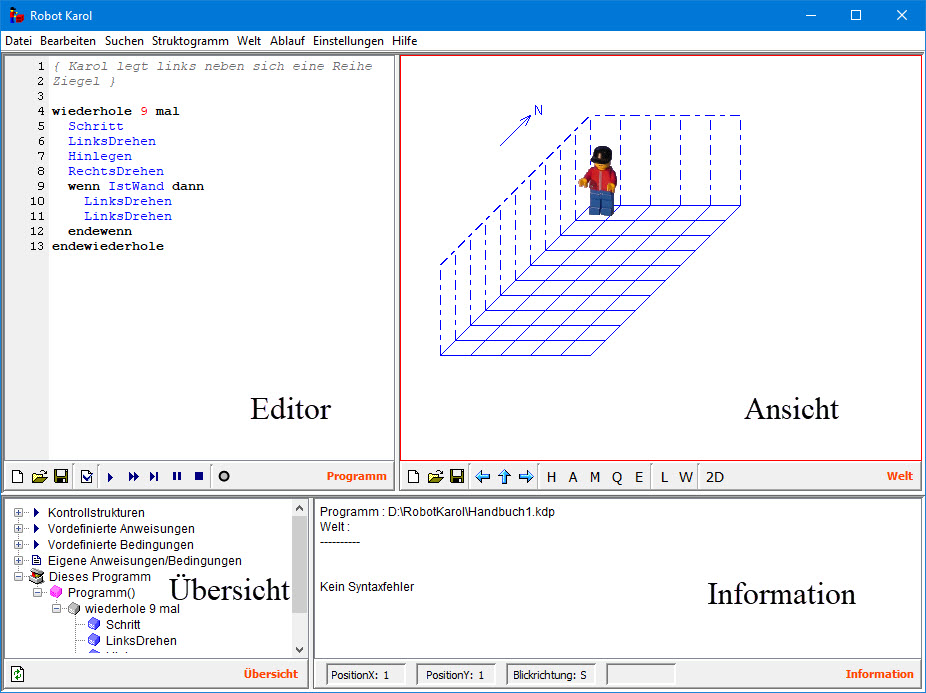Move Karol forward with the up arrow
The height and width of the screenshot is (693, 926).
pyautogui.click(x=505, y=477)
